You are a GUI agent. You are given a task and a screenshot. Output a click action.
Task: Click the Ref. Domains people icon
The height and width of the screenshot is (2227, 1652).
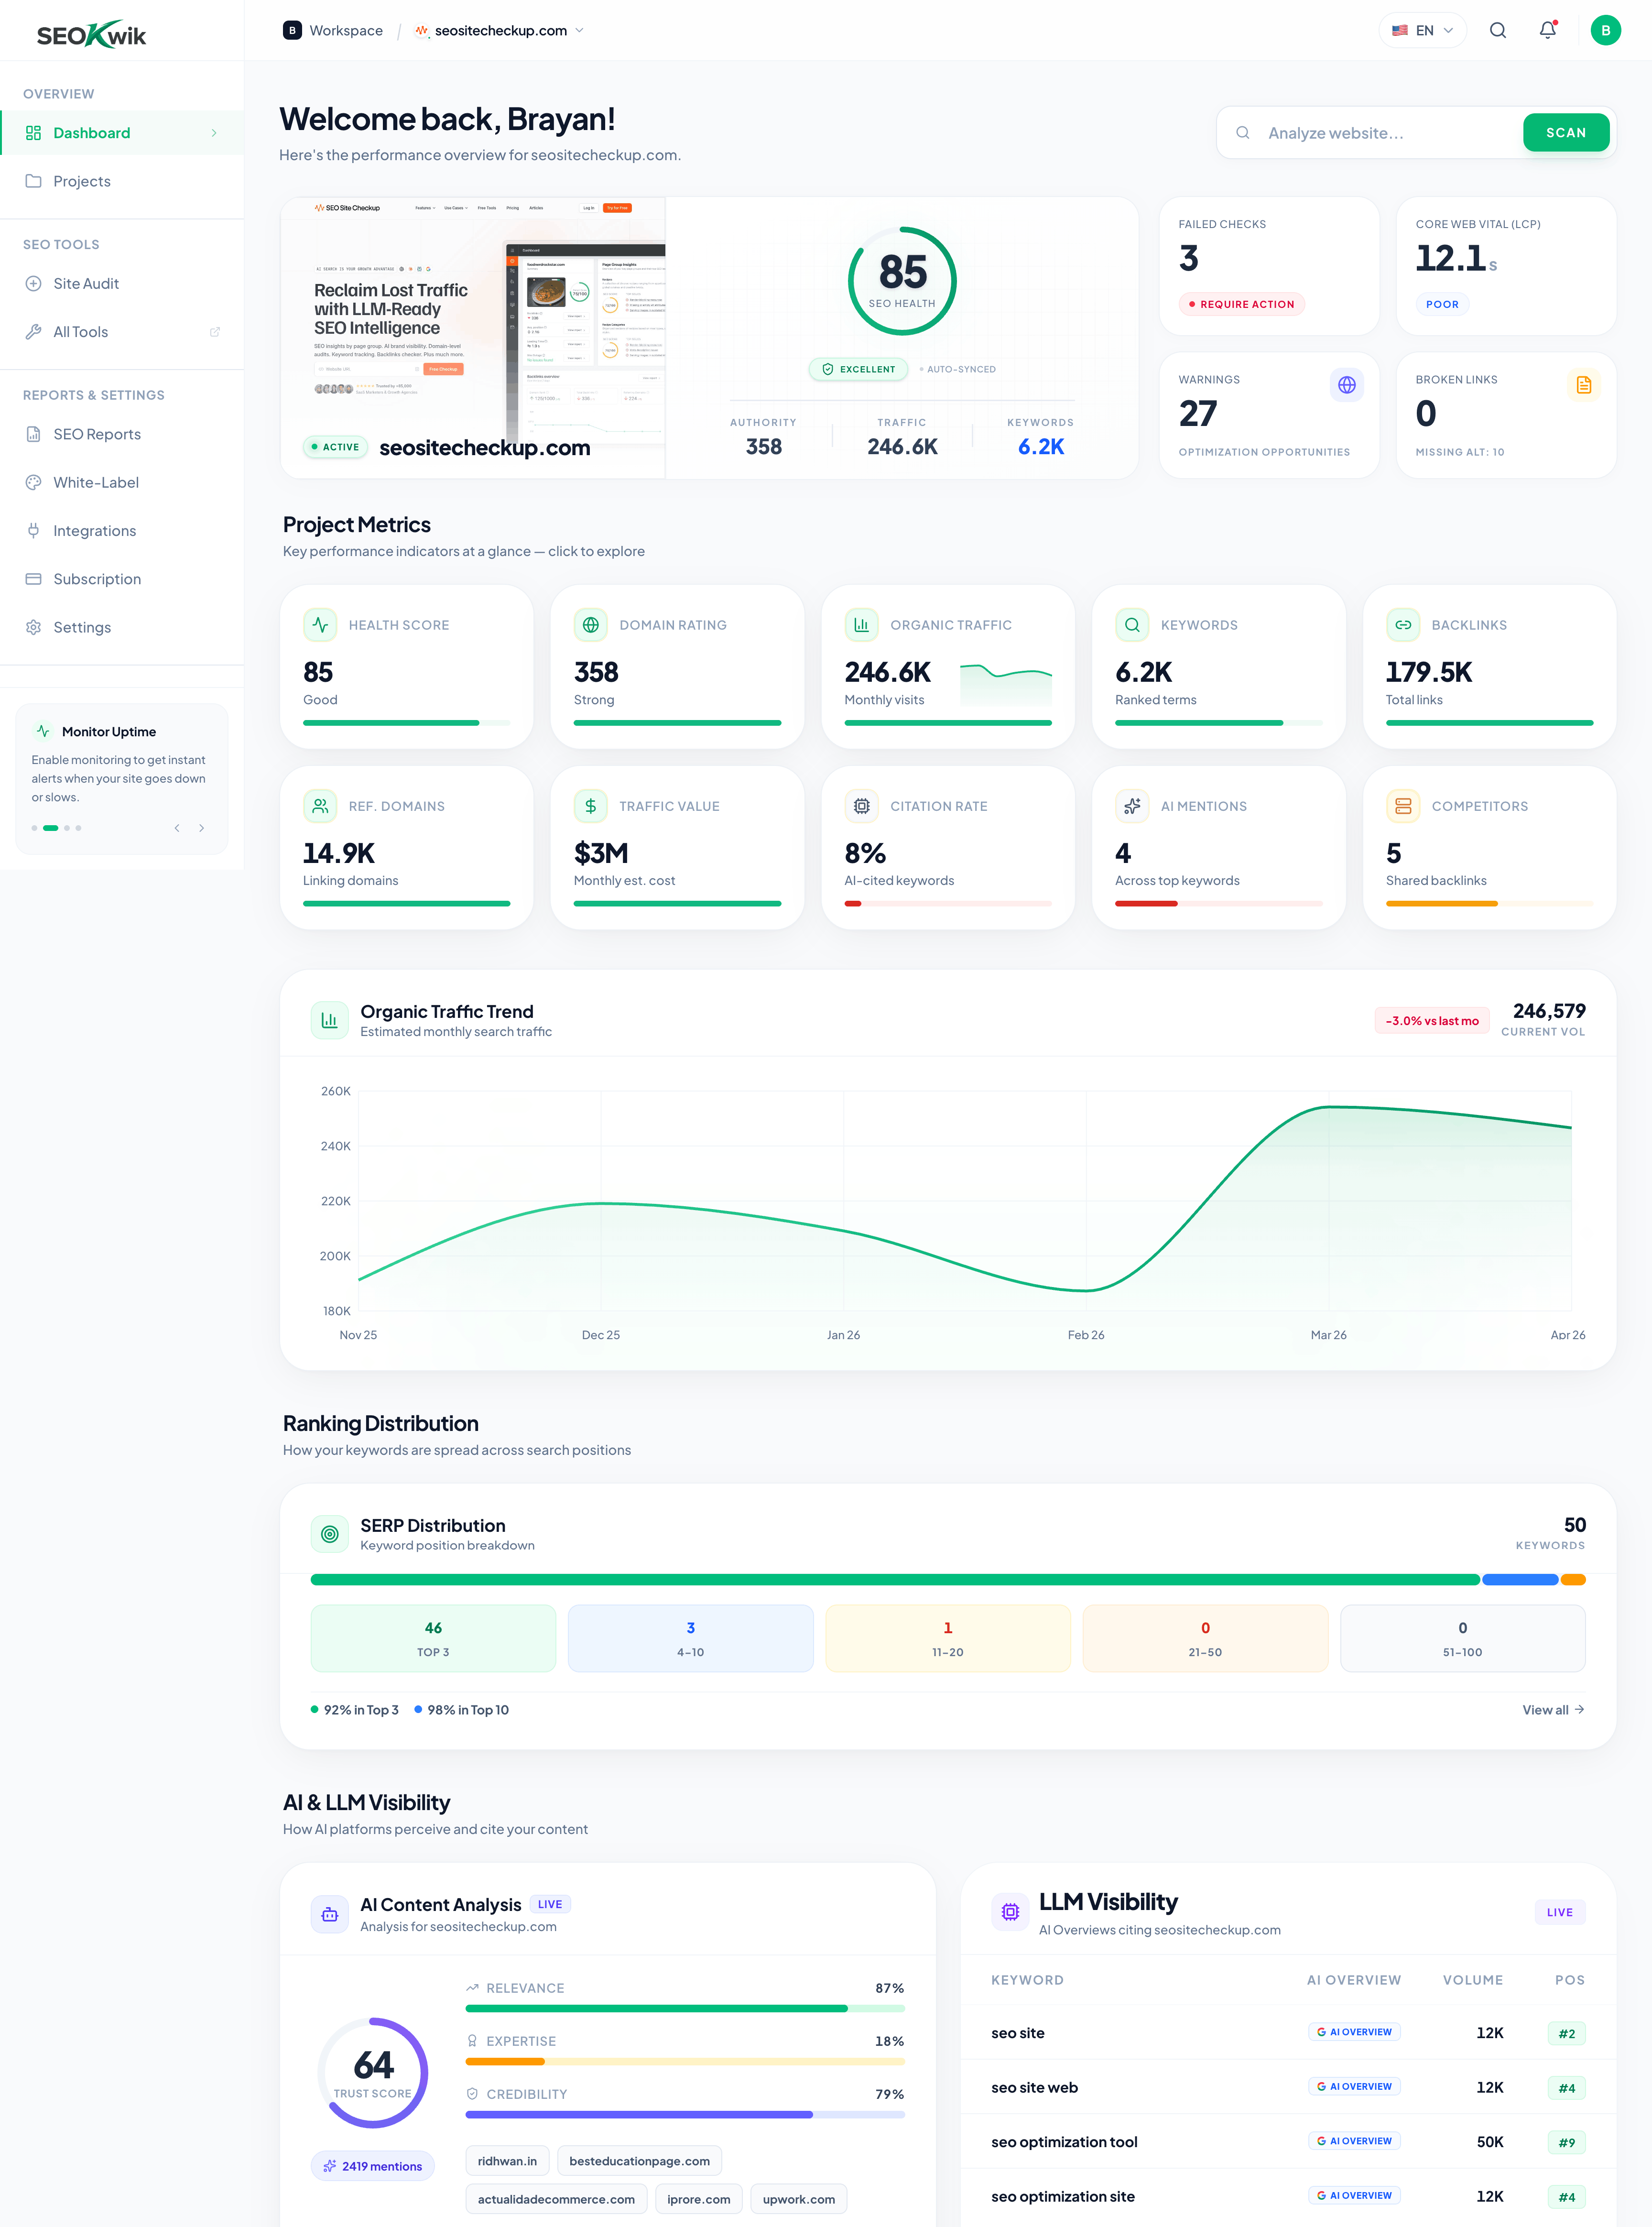(320, 806)
